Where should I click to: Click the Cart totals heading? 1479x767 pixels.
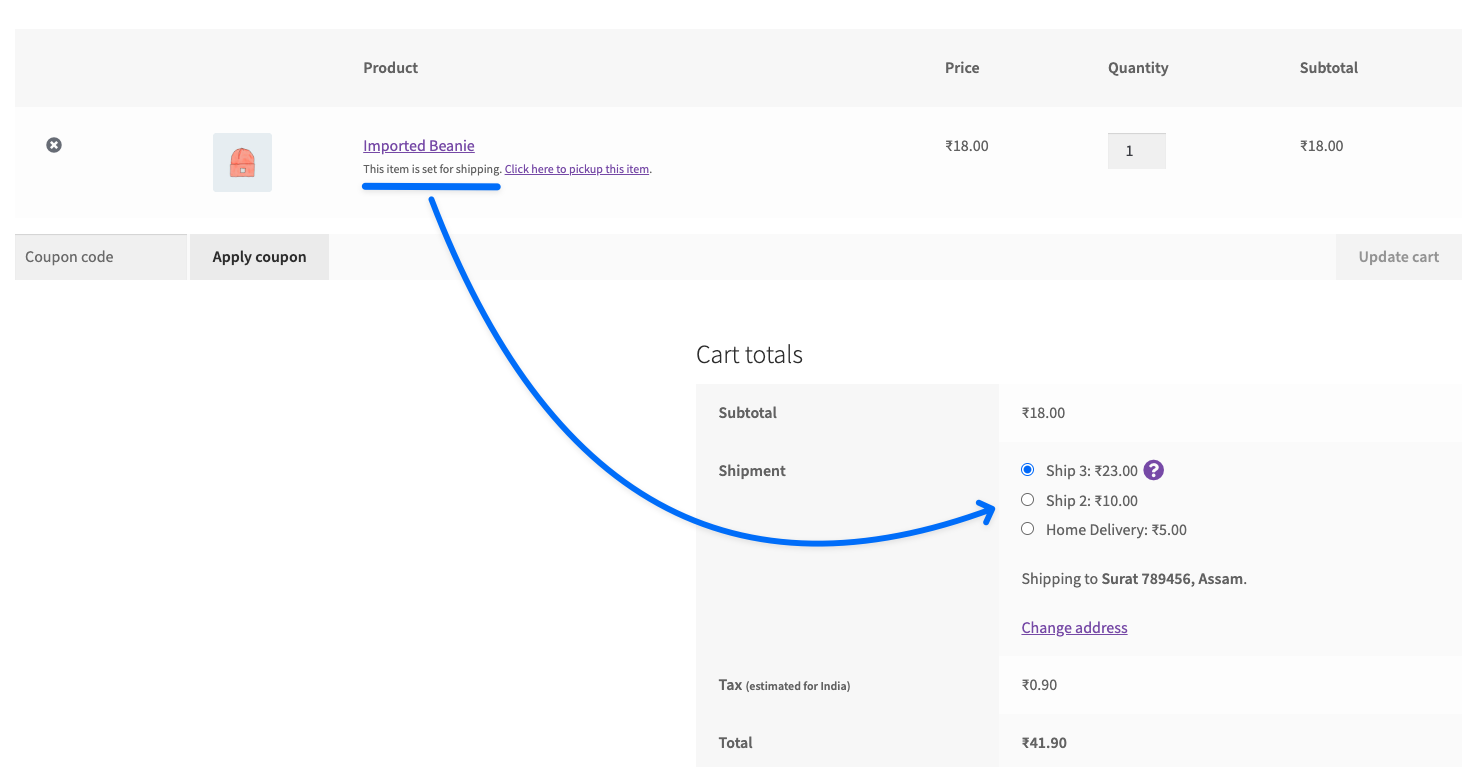(749, 355)
